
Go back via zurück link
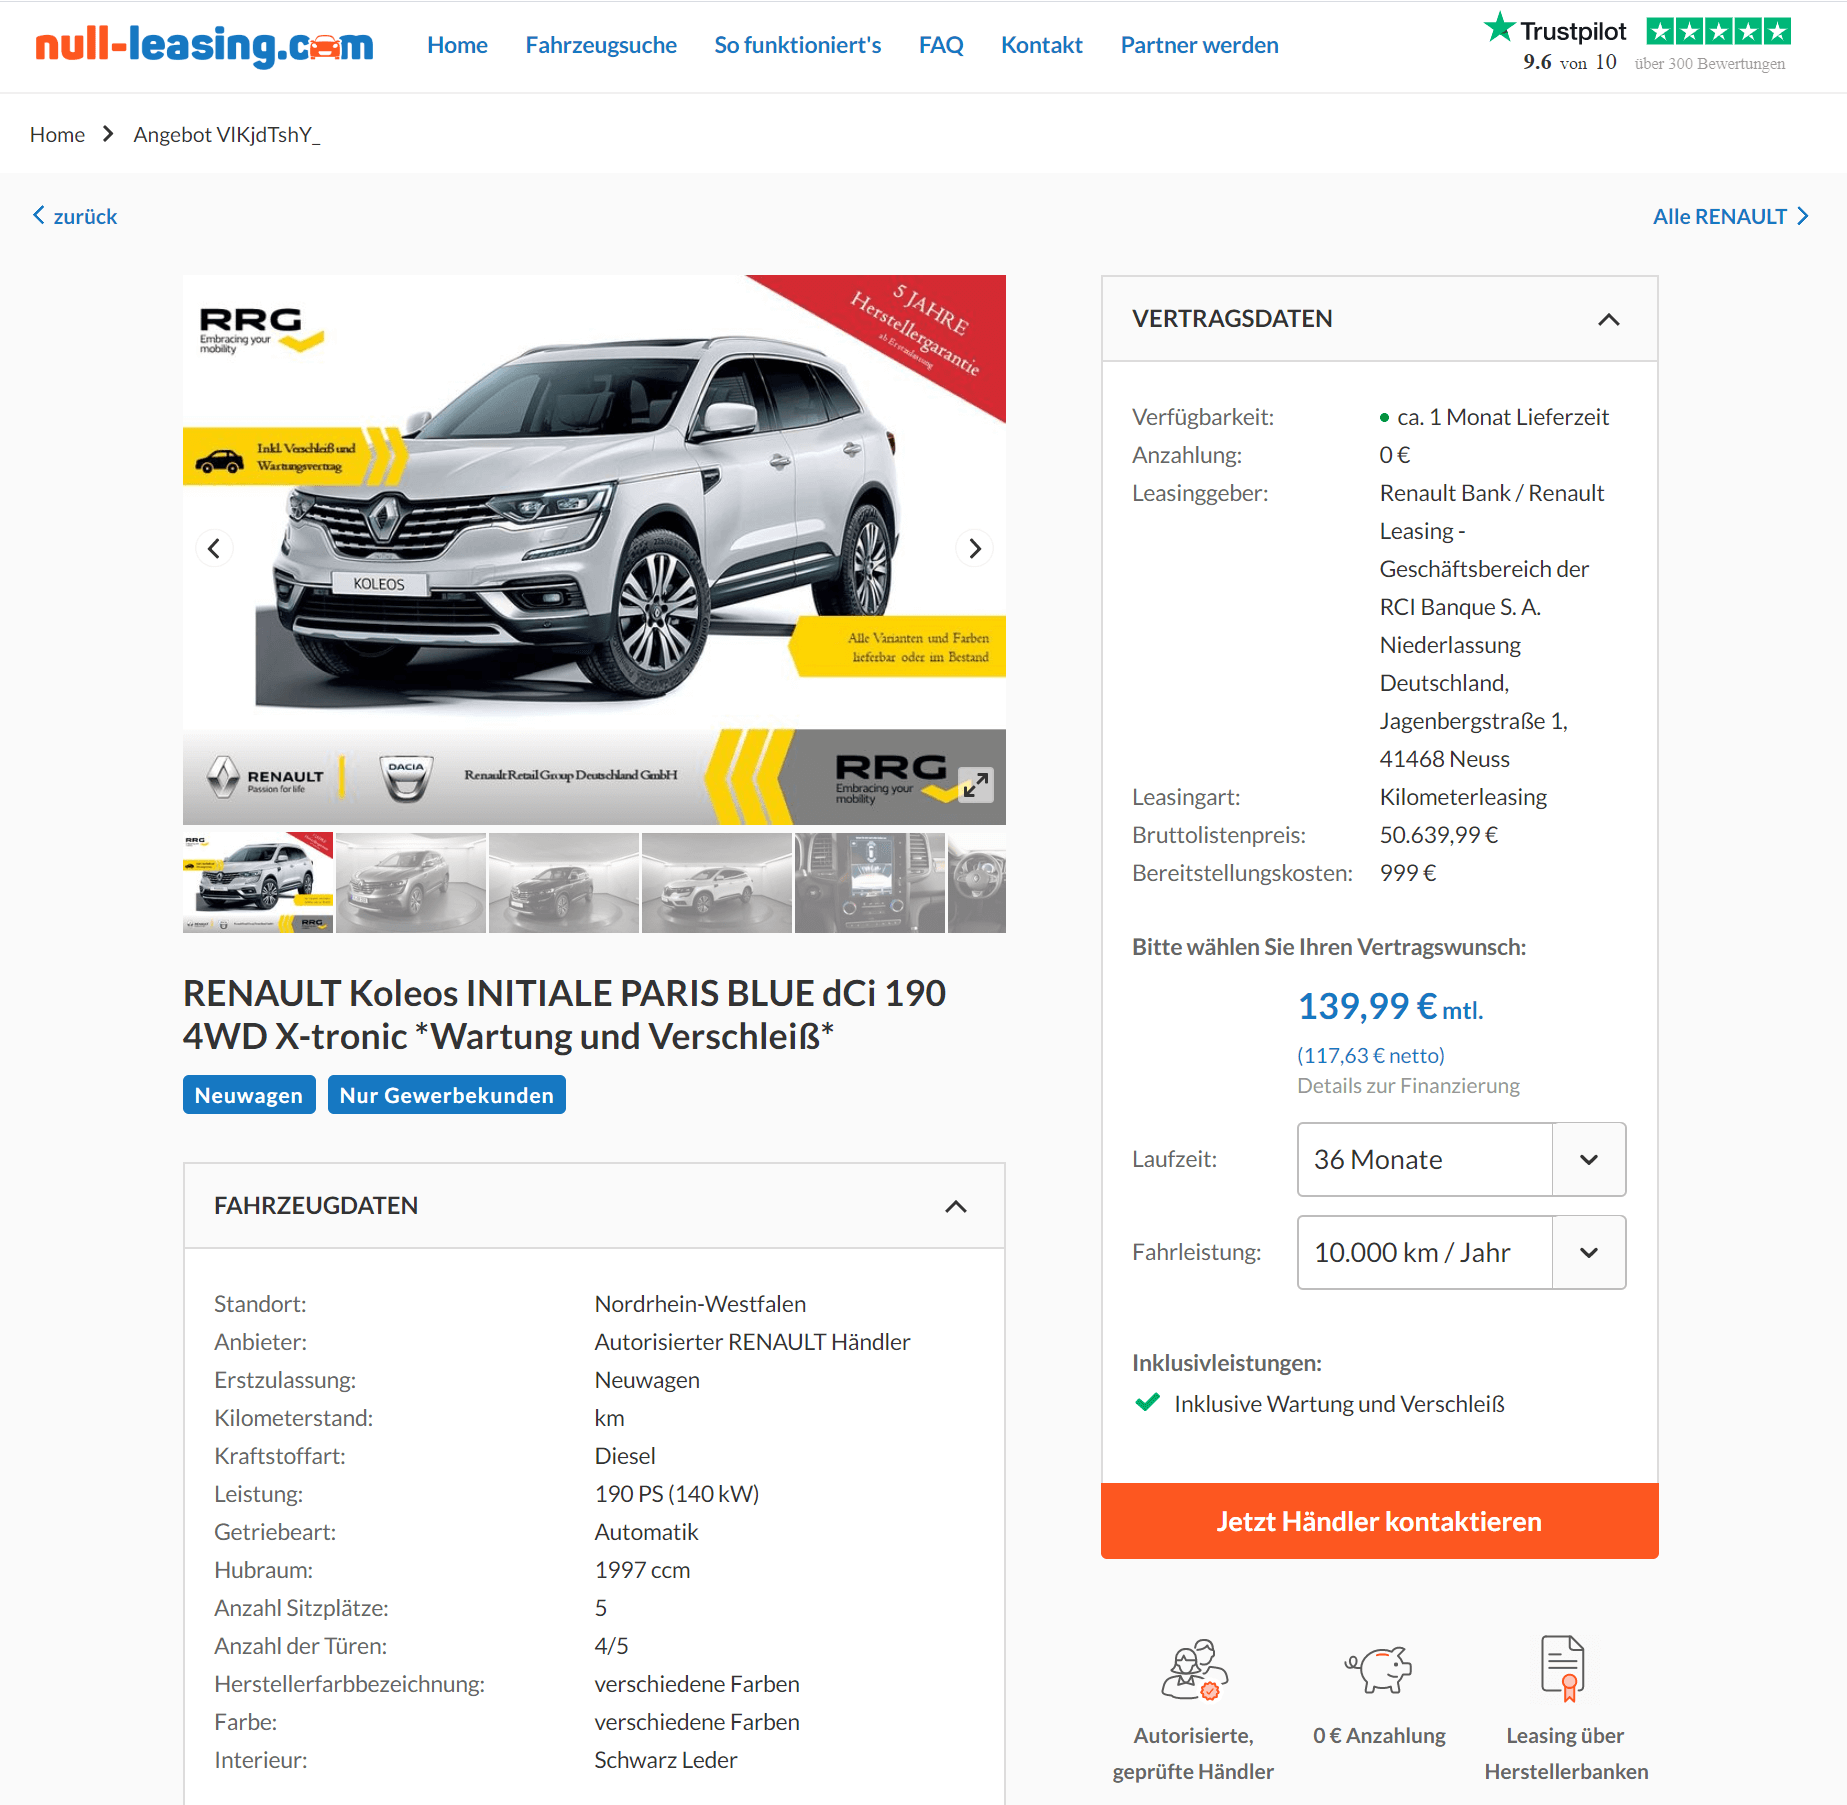tap(75, 216)
